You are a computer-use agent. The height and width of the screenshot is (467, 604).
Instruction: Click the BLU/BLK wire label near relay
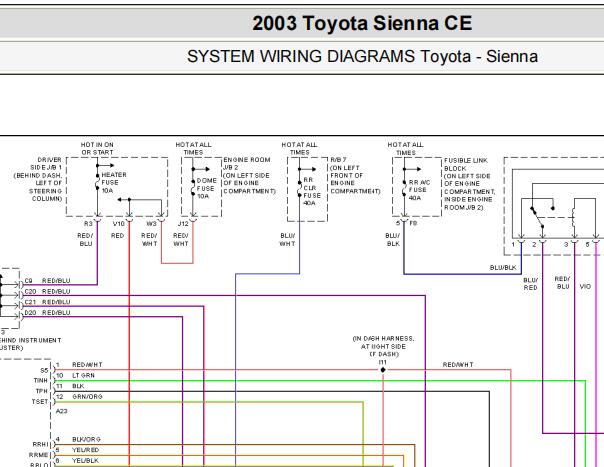[503, 267]
